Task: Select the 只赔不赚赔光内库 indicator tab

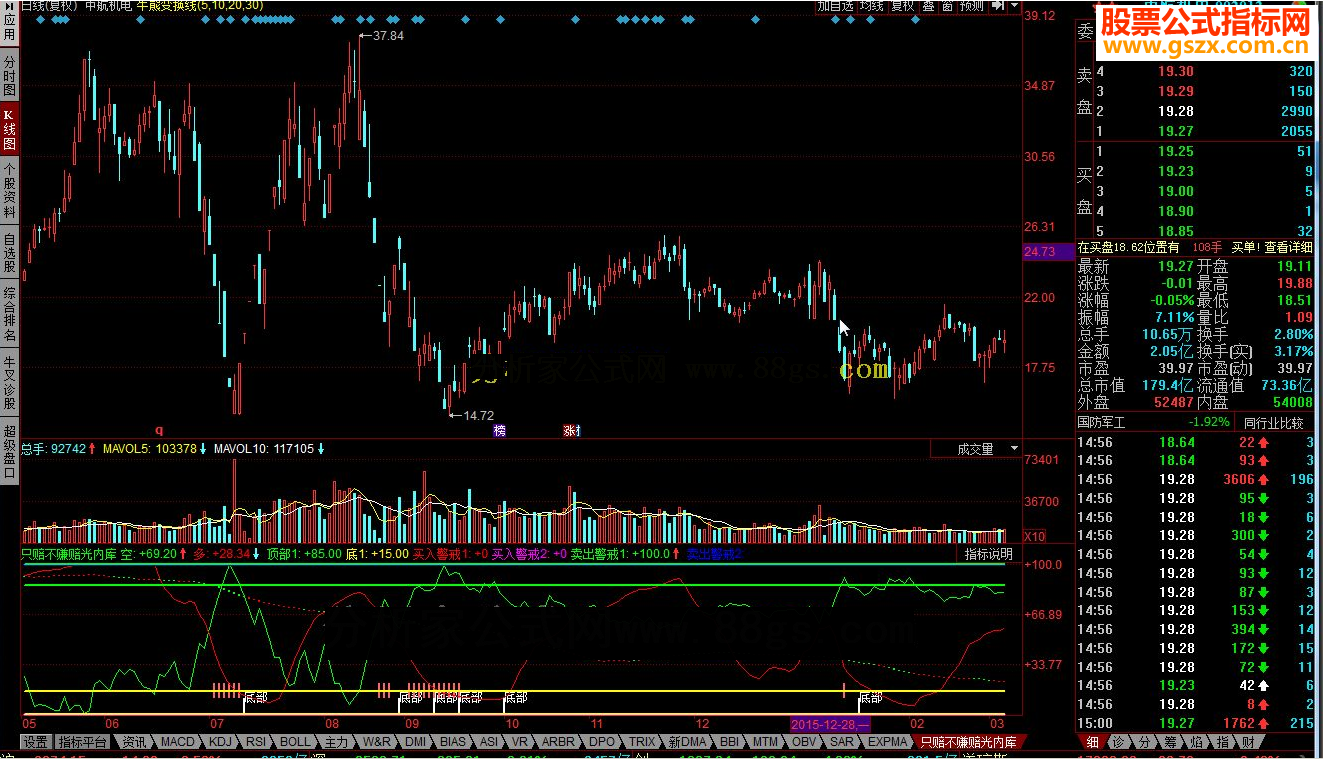Action: click(970, 742)
